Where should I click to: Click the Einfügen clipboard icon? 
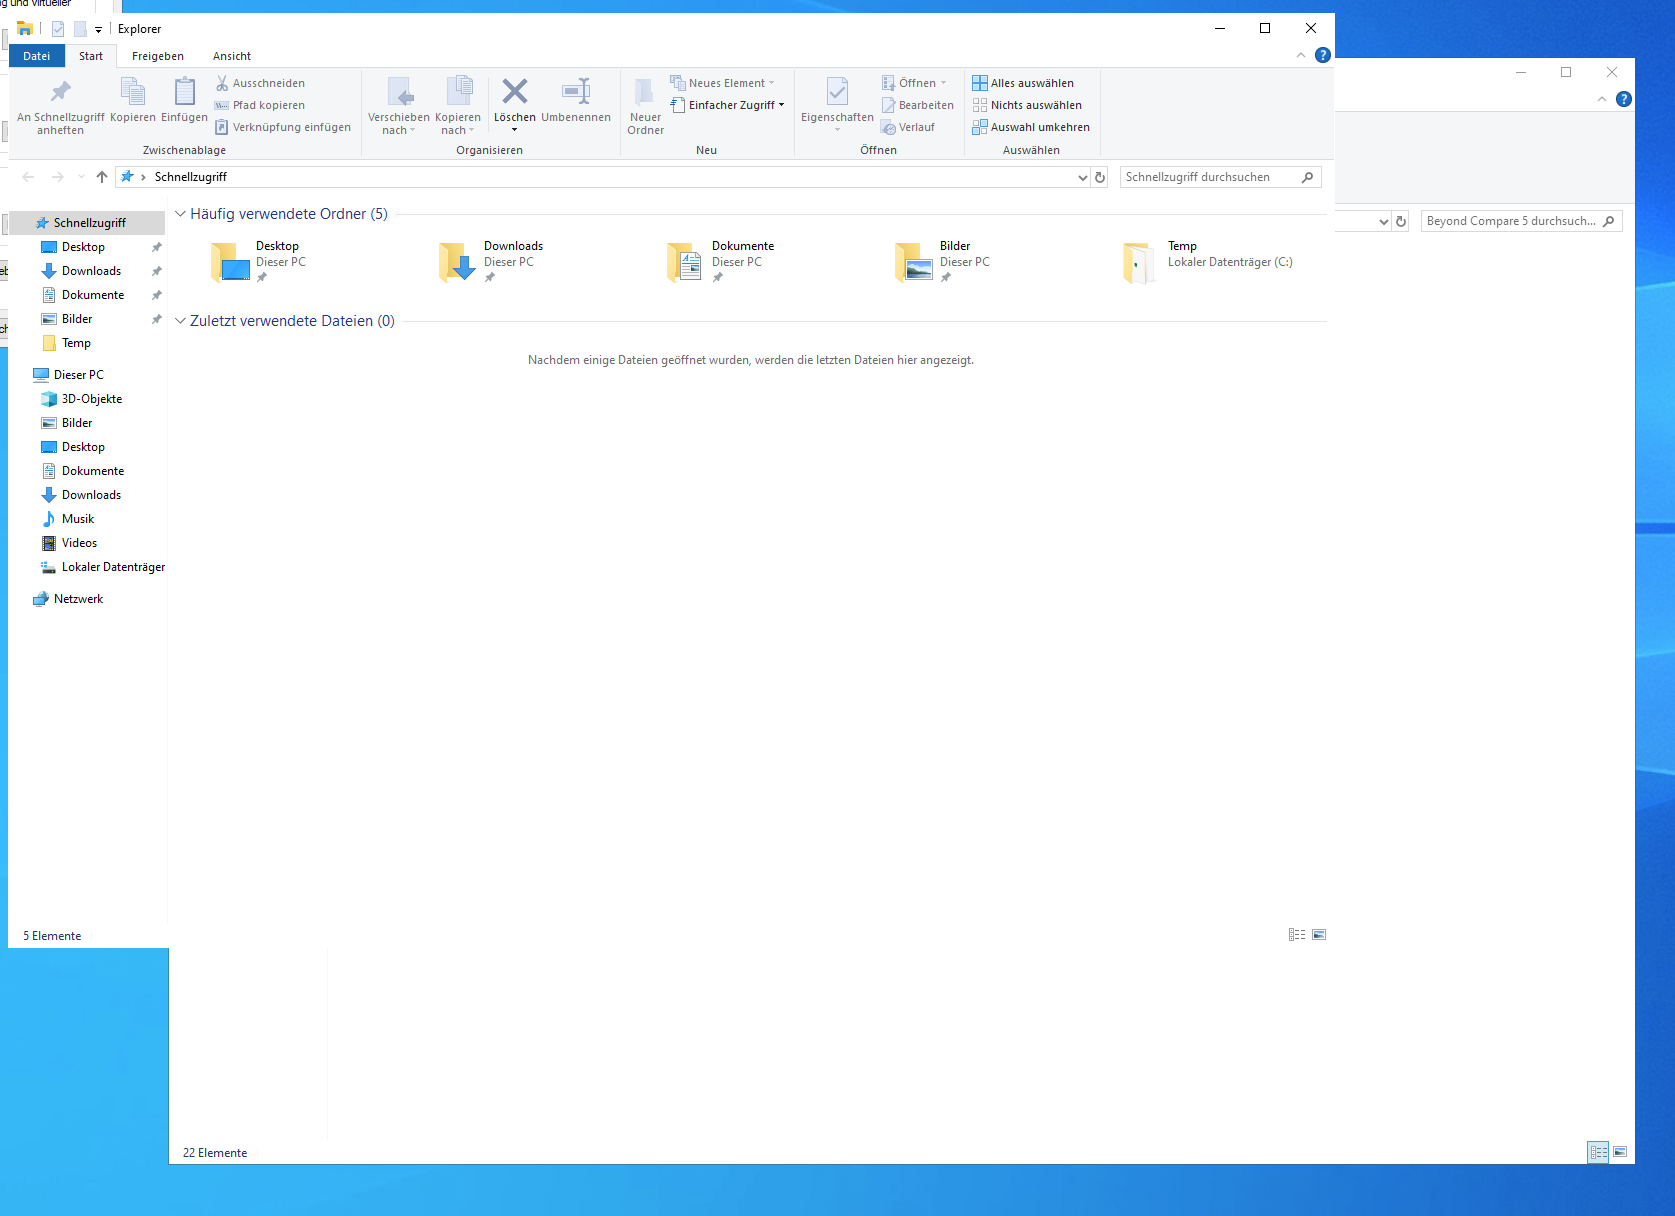[184, 100]
